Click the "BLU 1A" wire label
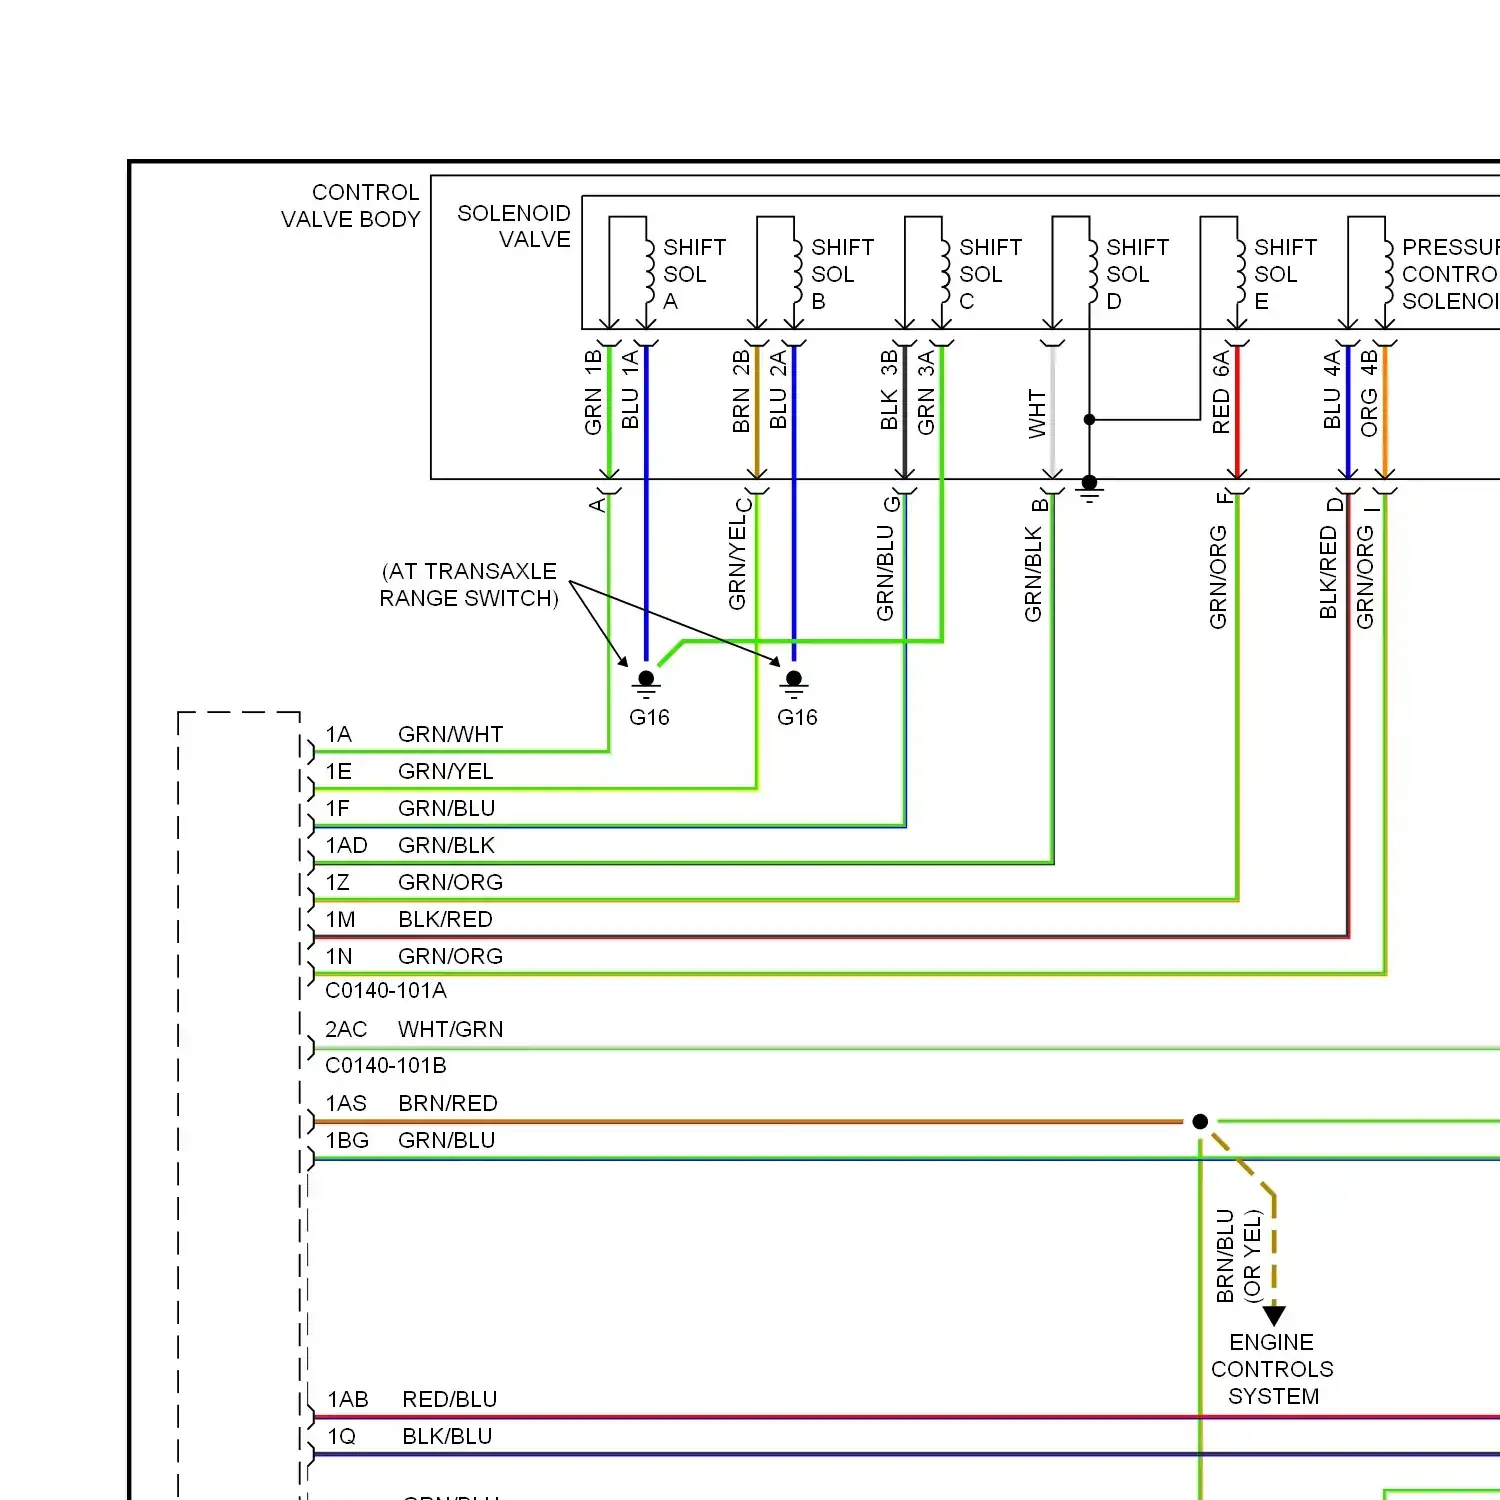 coord(630,390)
